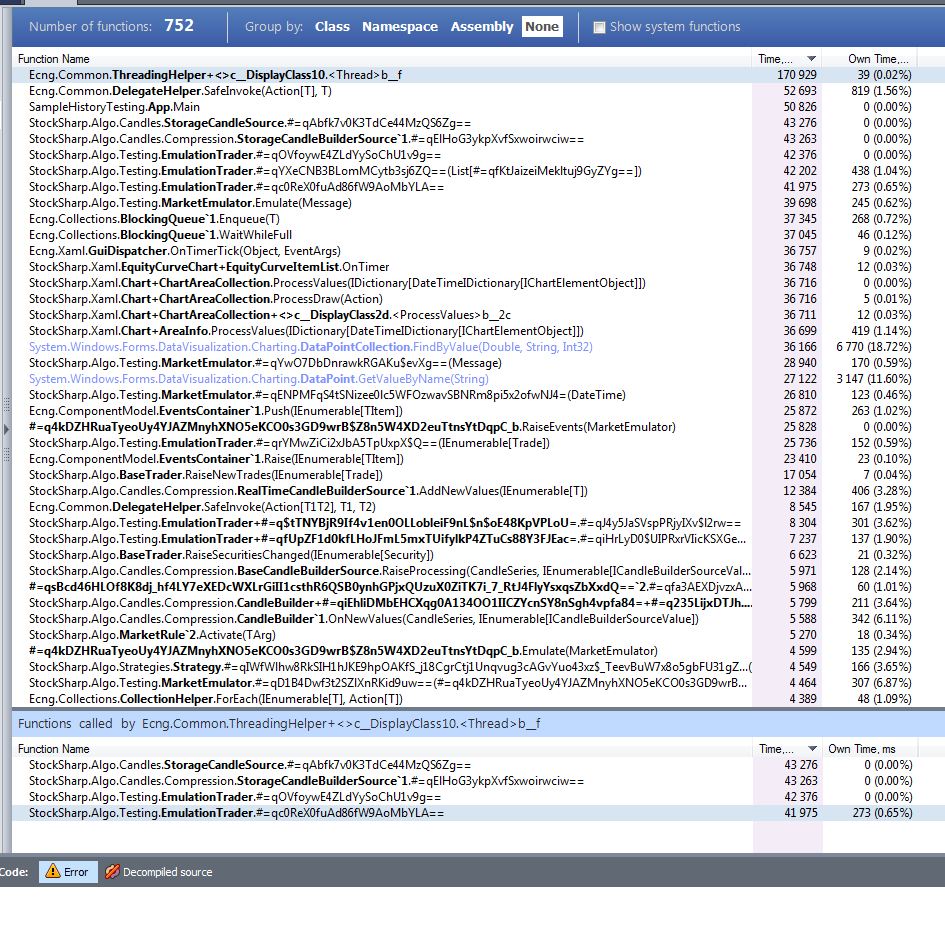The height and width of the screenshot is (930, 945).
Task: Enable the Show system functions checkbox
Action: [599, 27]
